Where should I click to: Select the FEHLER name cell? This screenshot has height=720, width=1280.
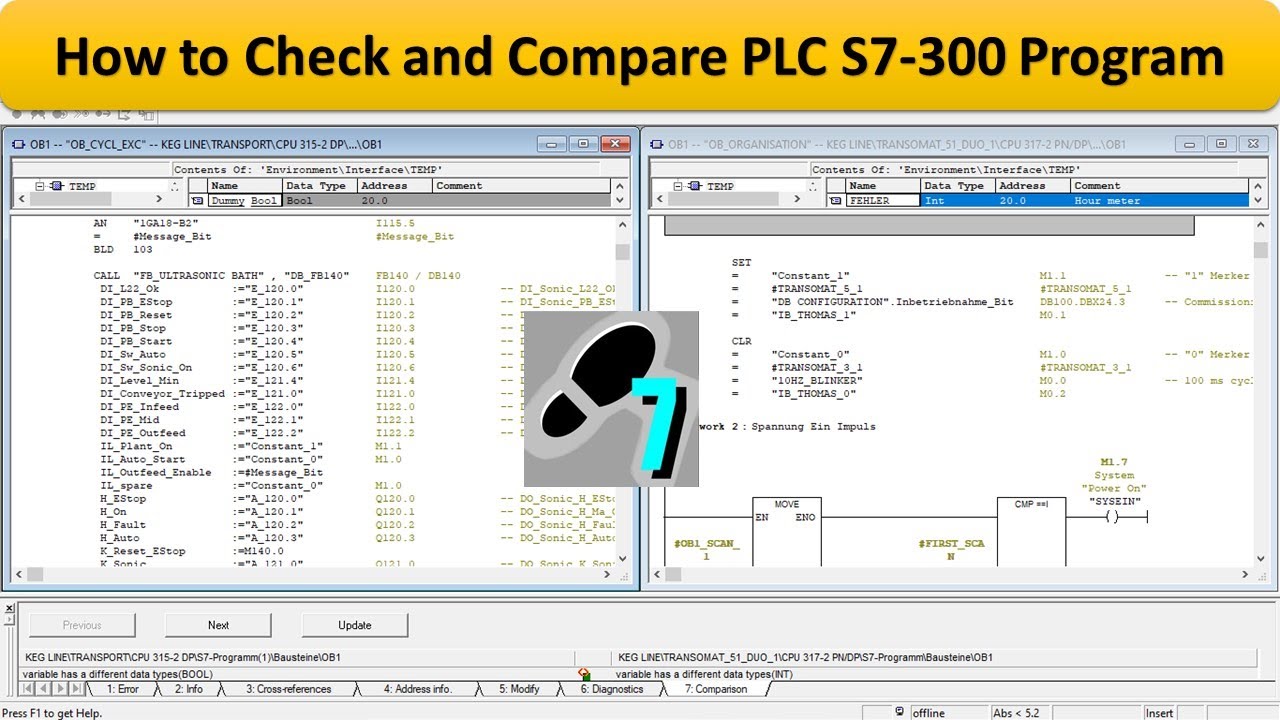(x=883, y=200)
